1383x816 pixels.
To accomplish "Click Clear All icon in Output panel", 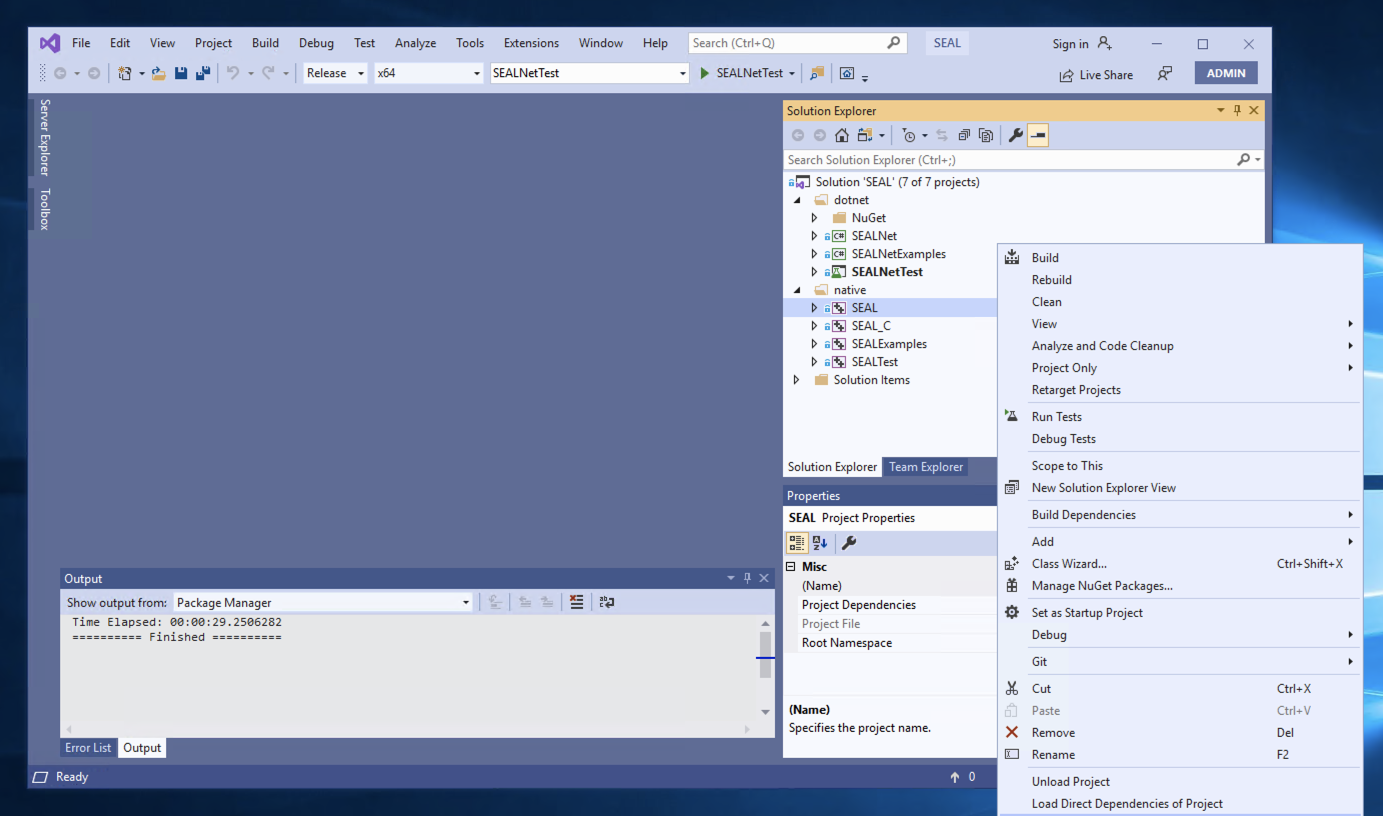I will pos(576,602).
